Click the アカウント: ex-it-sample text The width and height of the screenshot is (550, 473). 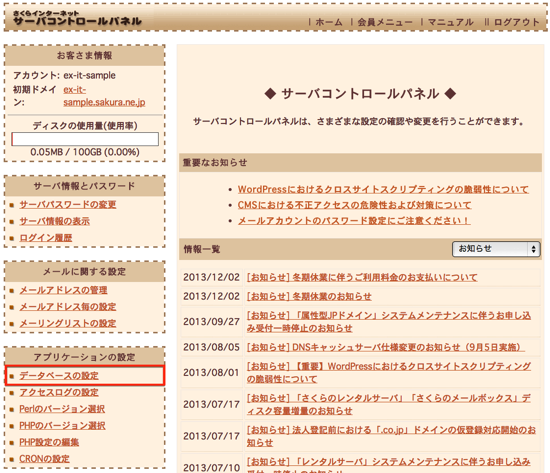coord(64,75)
